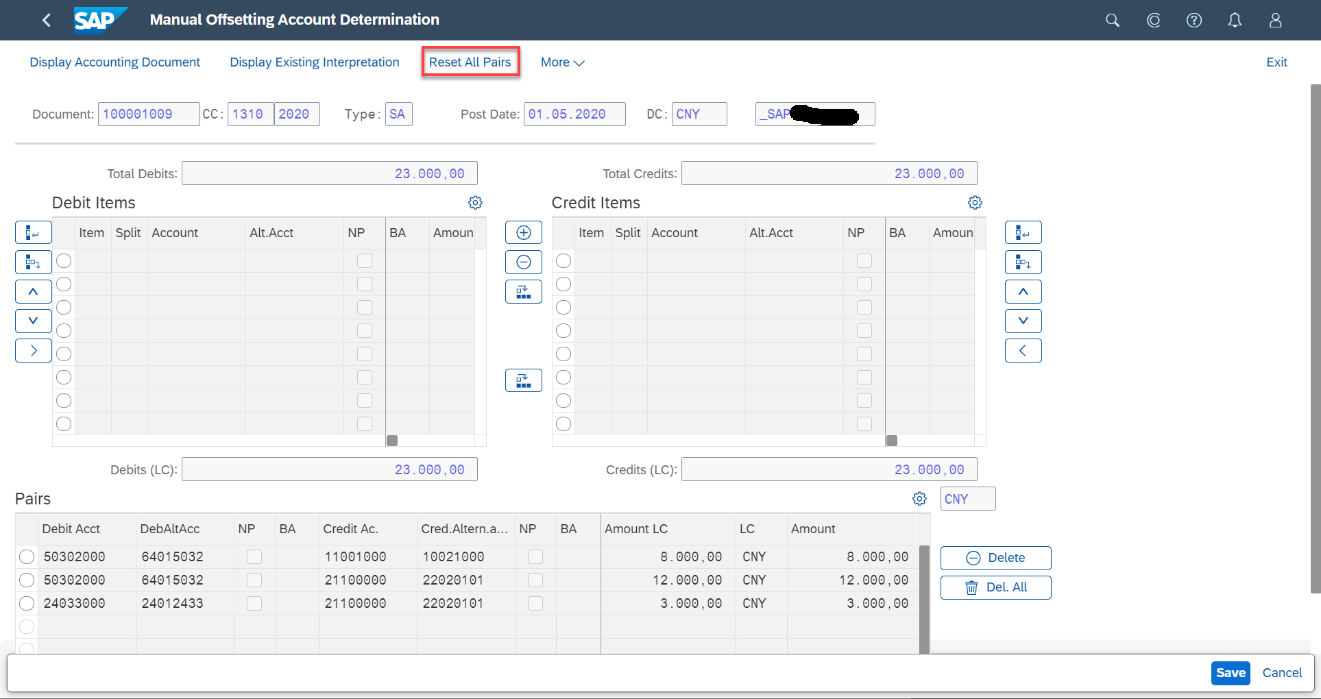Screen dimensions: 1321x699
Task: Move down with the arrow beside Debit Items
Action: 33,321
